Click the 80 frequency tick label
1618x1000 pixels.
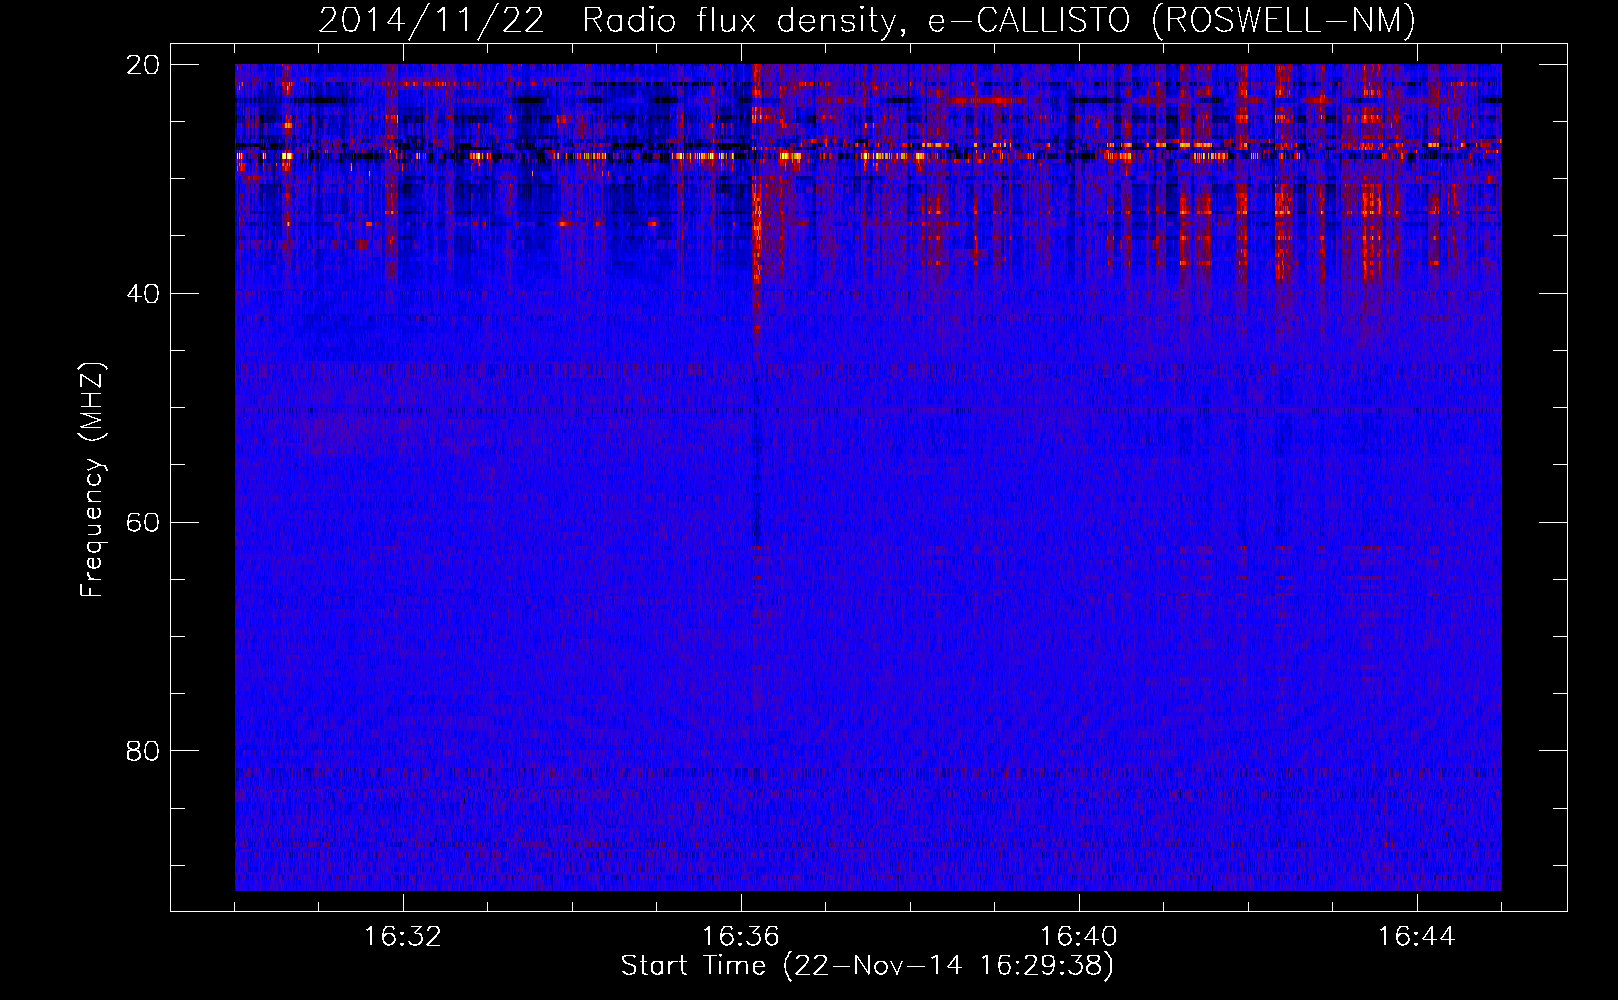pos(143,751)
